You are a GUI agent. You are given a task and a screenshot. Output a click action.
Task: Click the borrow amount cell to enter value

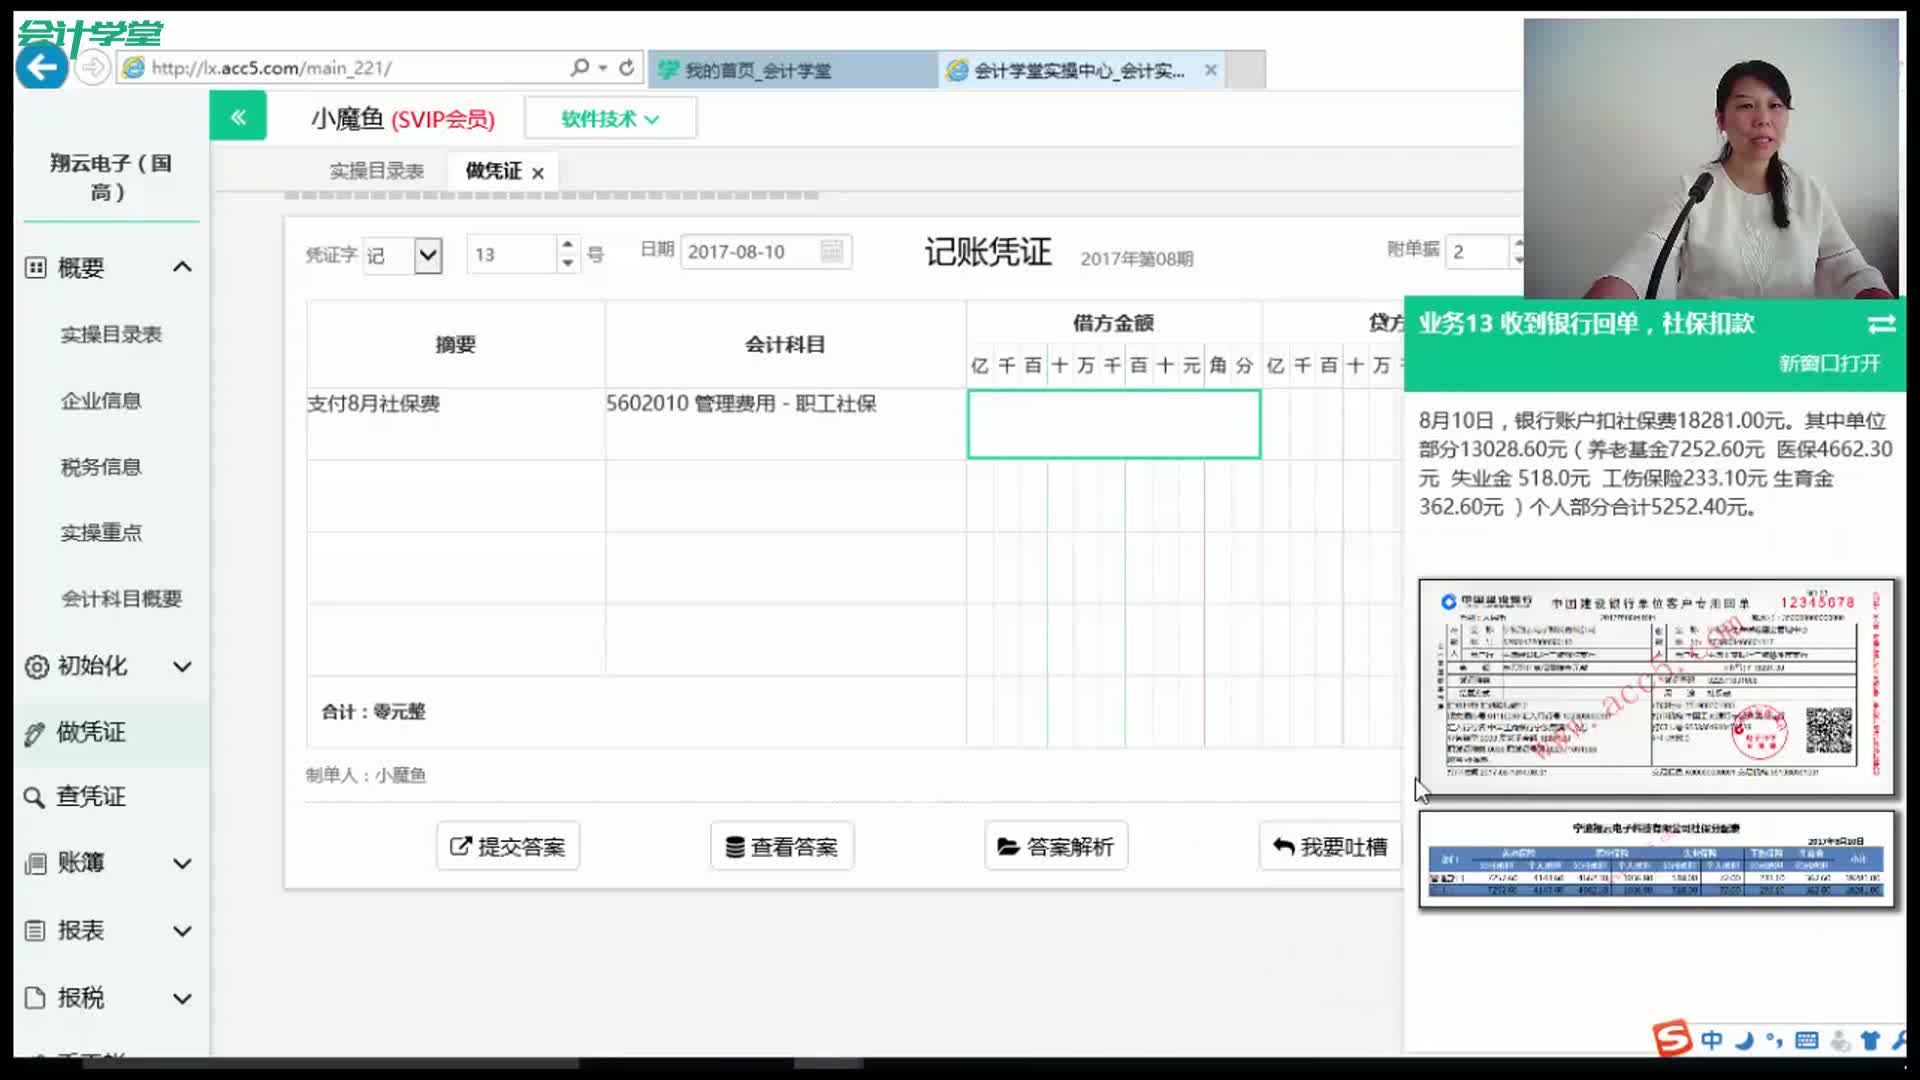pyautogui.click(x=1113, y=424)
